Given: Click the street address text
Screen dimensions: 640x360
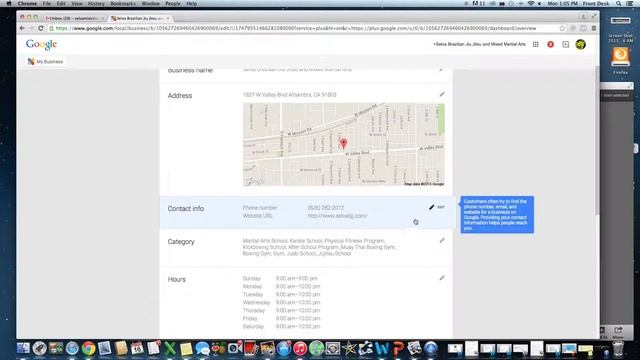Looking at the screenshot, I should pyautogui.click(x=289, y=95).
